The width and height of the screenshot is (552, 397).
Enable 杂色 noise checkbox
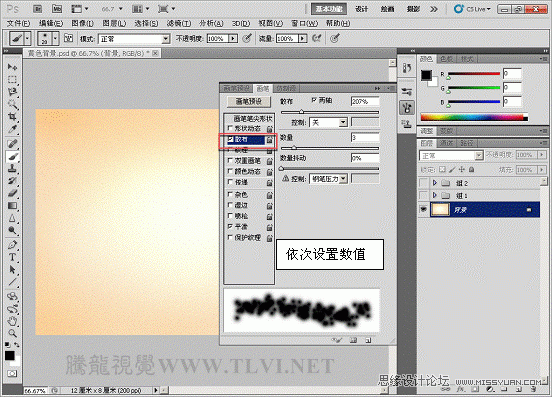point(230,194)
